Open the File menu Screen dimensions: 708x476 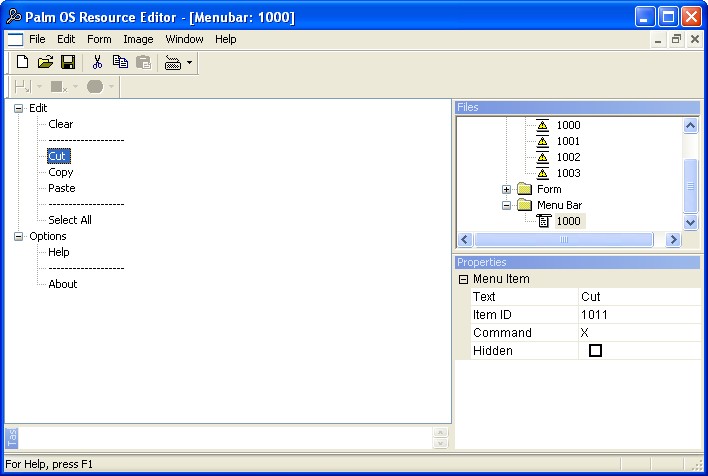pos(37,39)
